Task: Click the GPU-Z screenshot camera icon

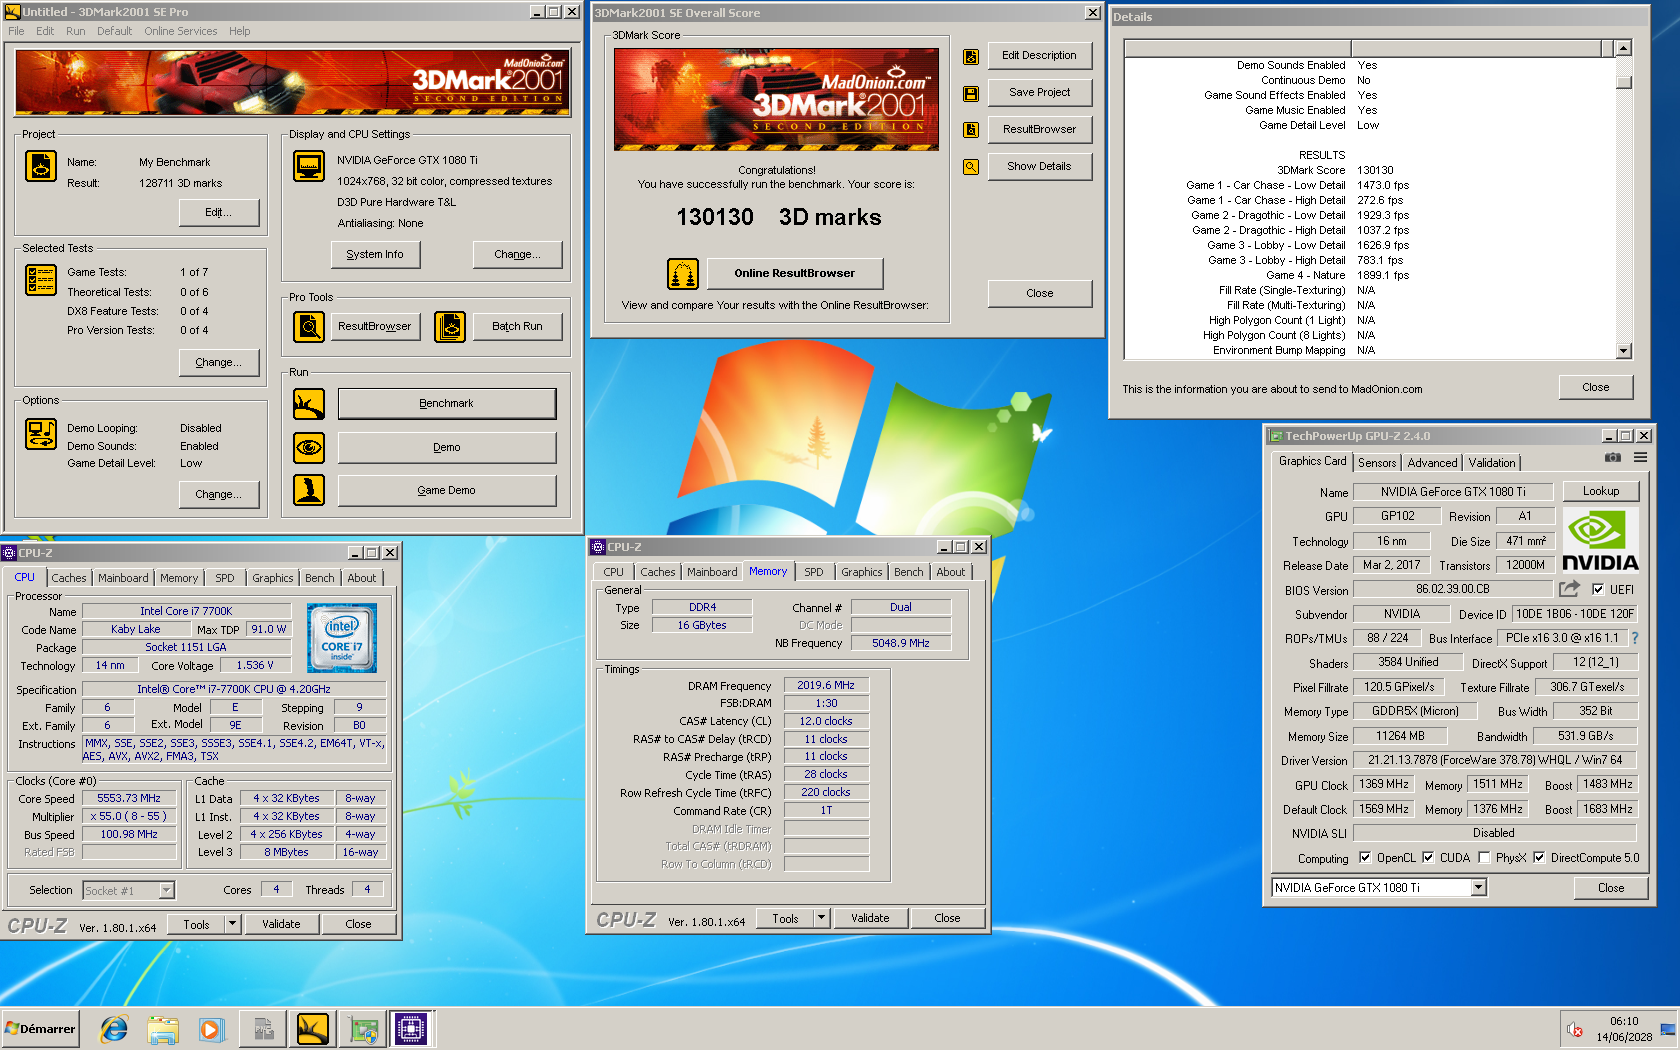Action: [x=1613, y=457]
